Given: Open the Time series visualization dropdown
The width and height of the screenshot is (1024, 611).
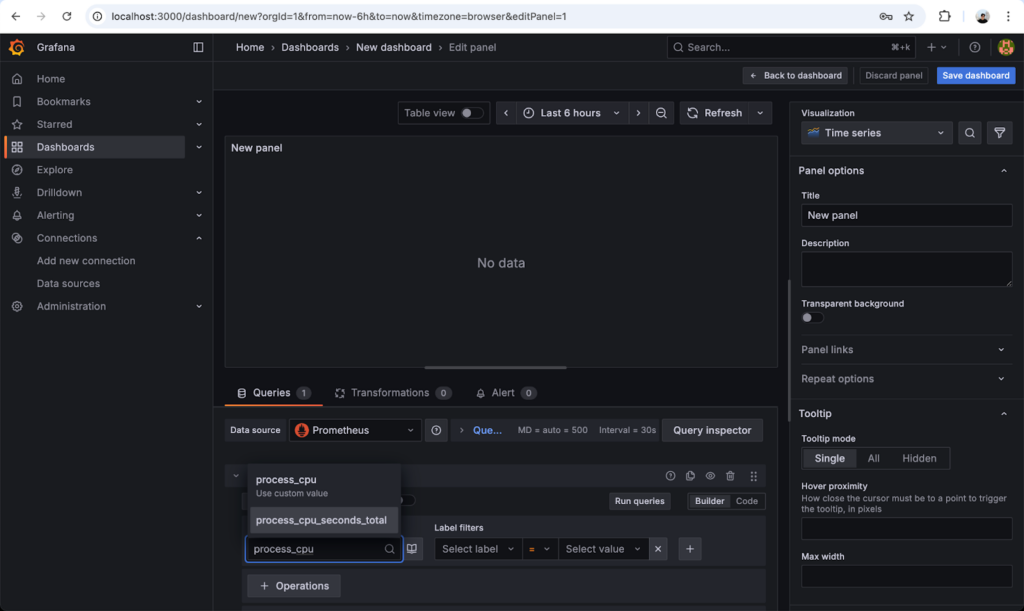Looking at the screenshot, I should coord(876,133).
